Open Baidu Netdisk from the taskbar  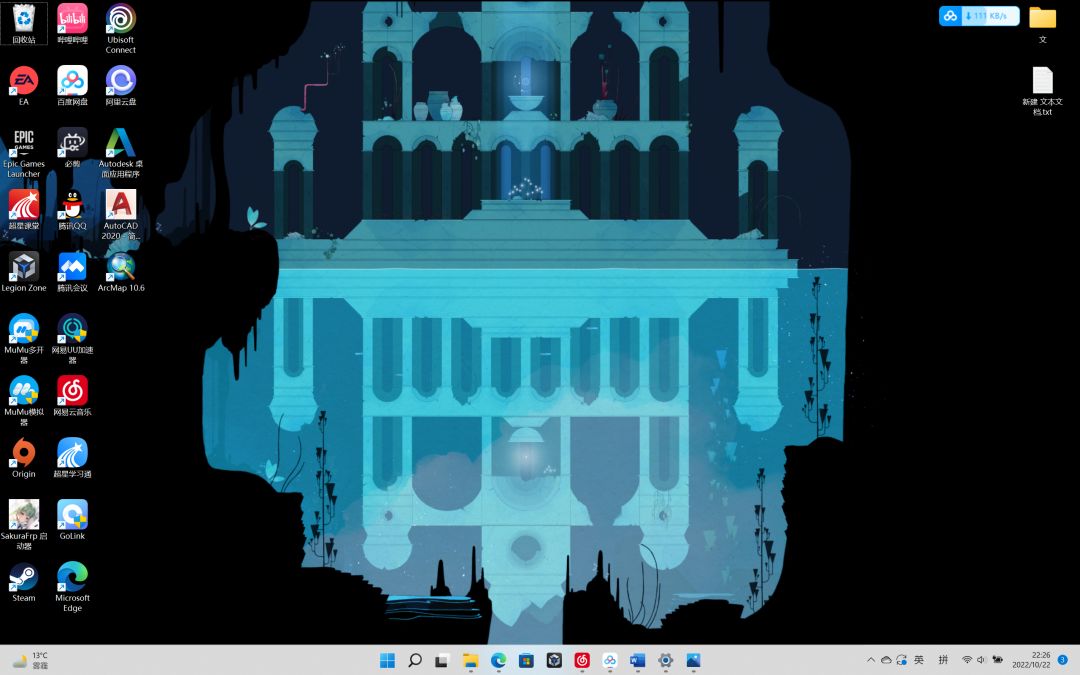(610, 661)
